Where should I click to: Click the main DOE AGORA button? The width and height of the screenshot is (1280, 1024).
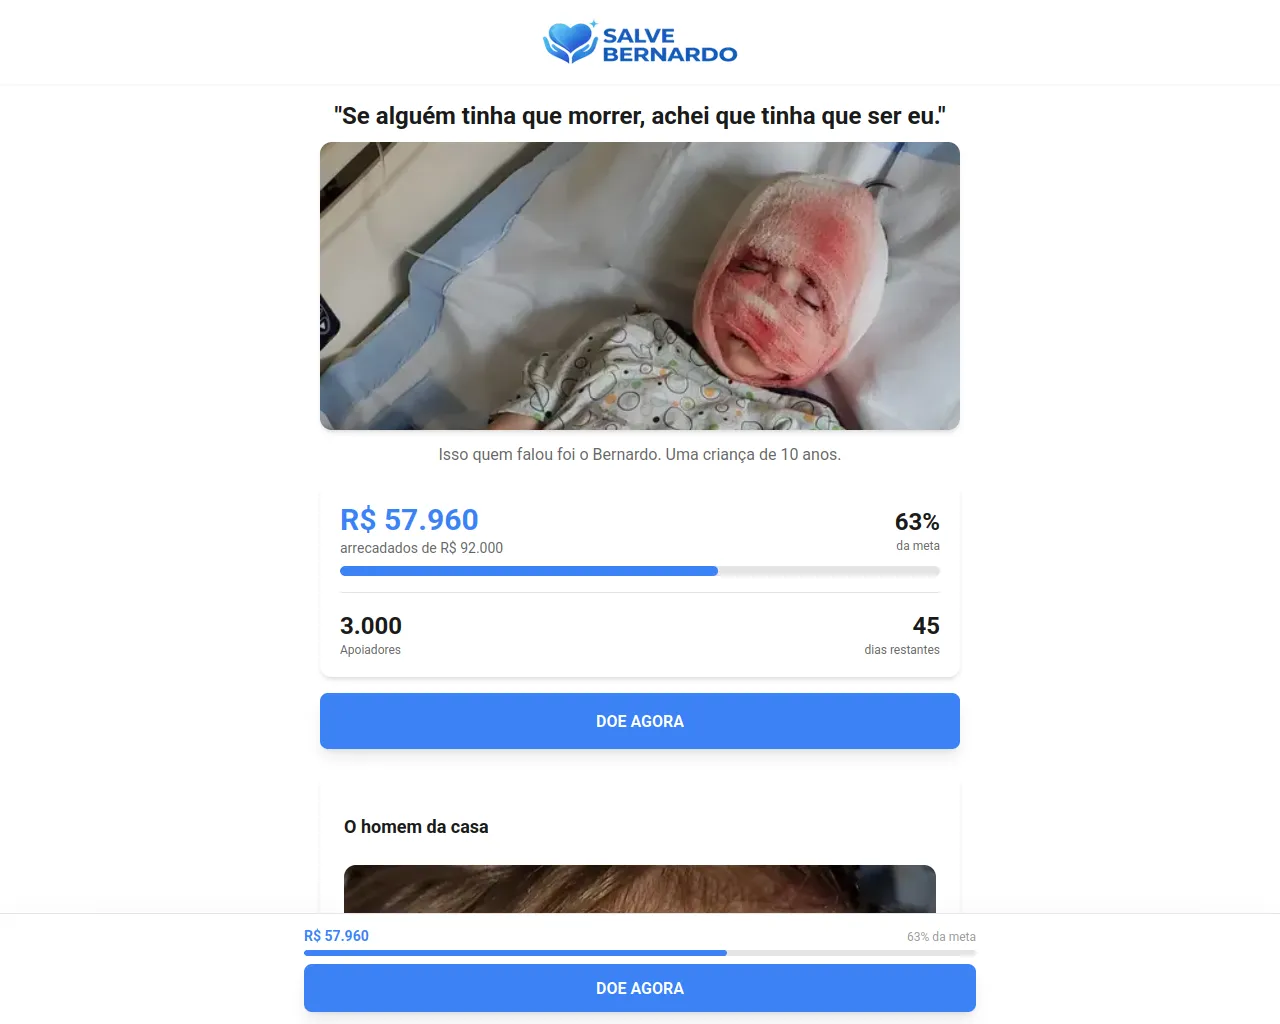tap(640, 721)
